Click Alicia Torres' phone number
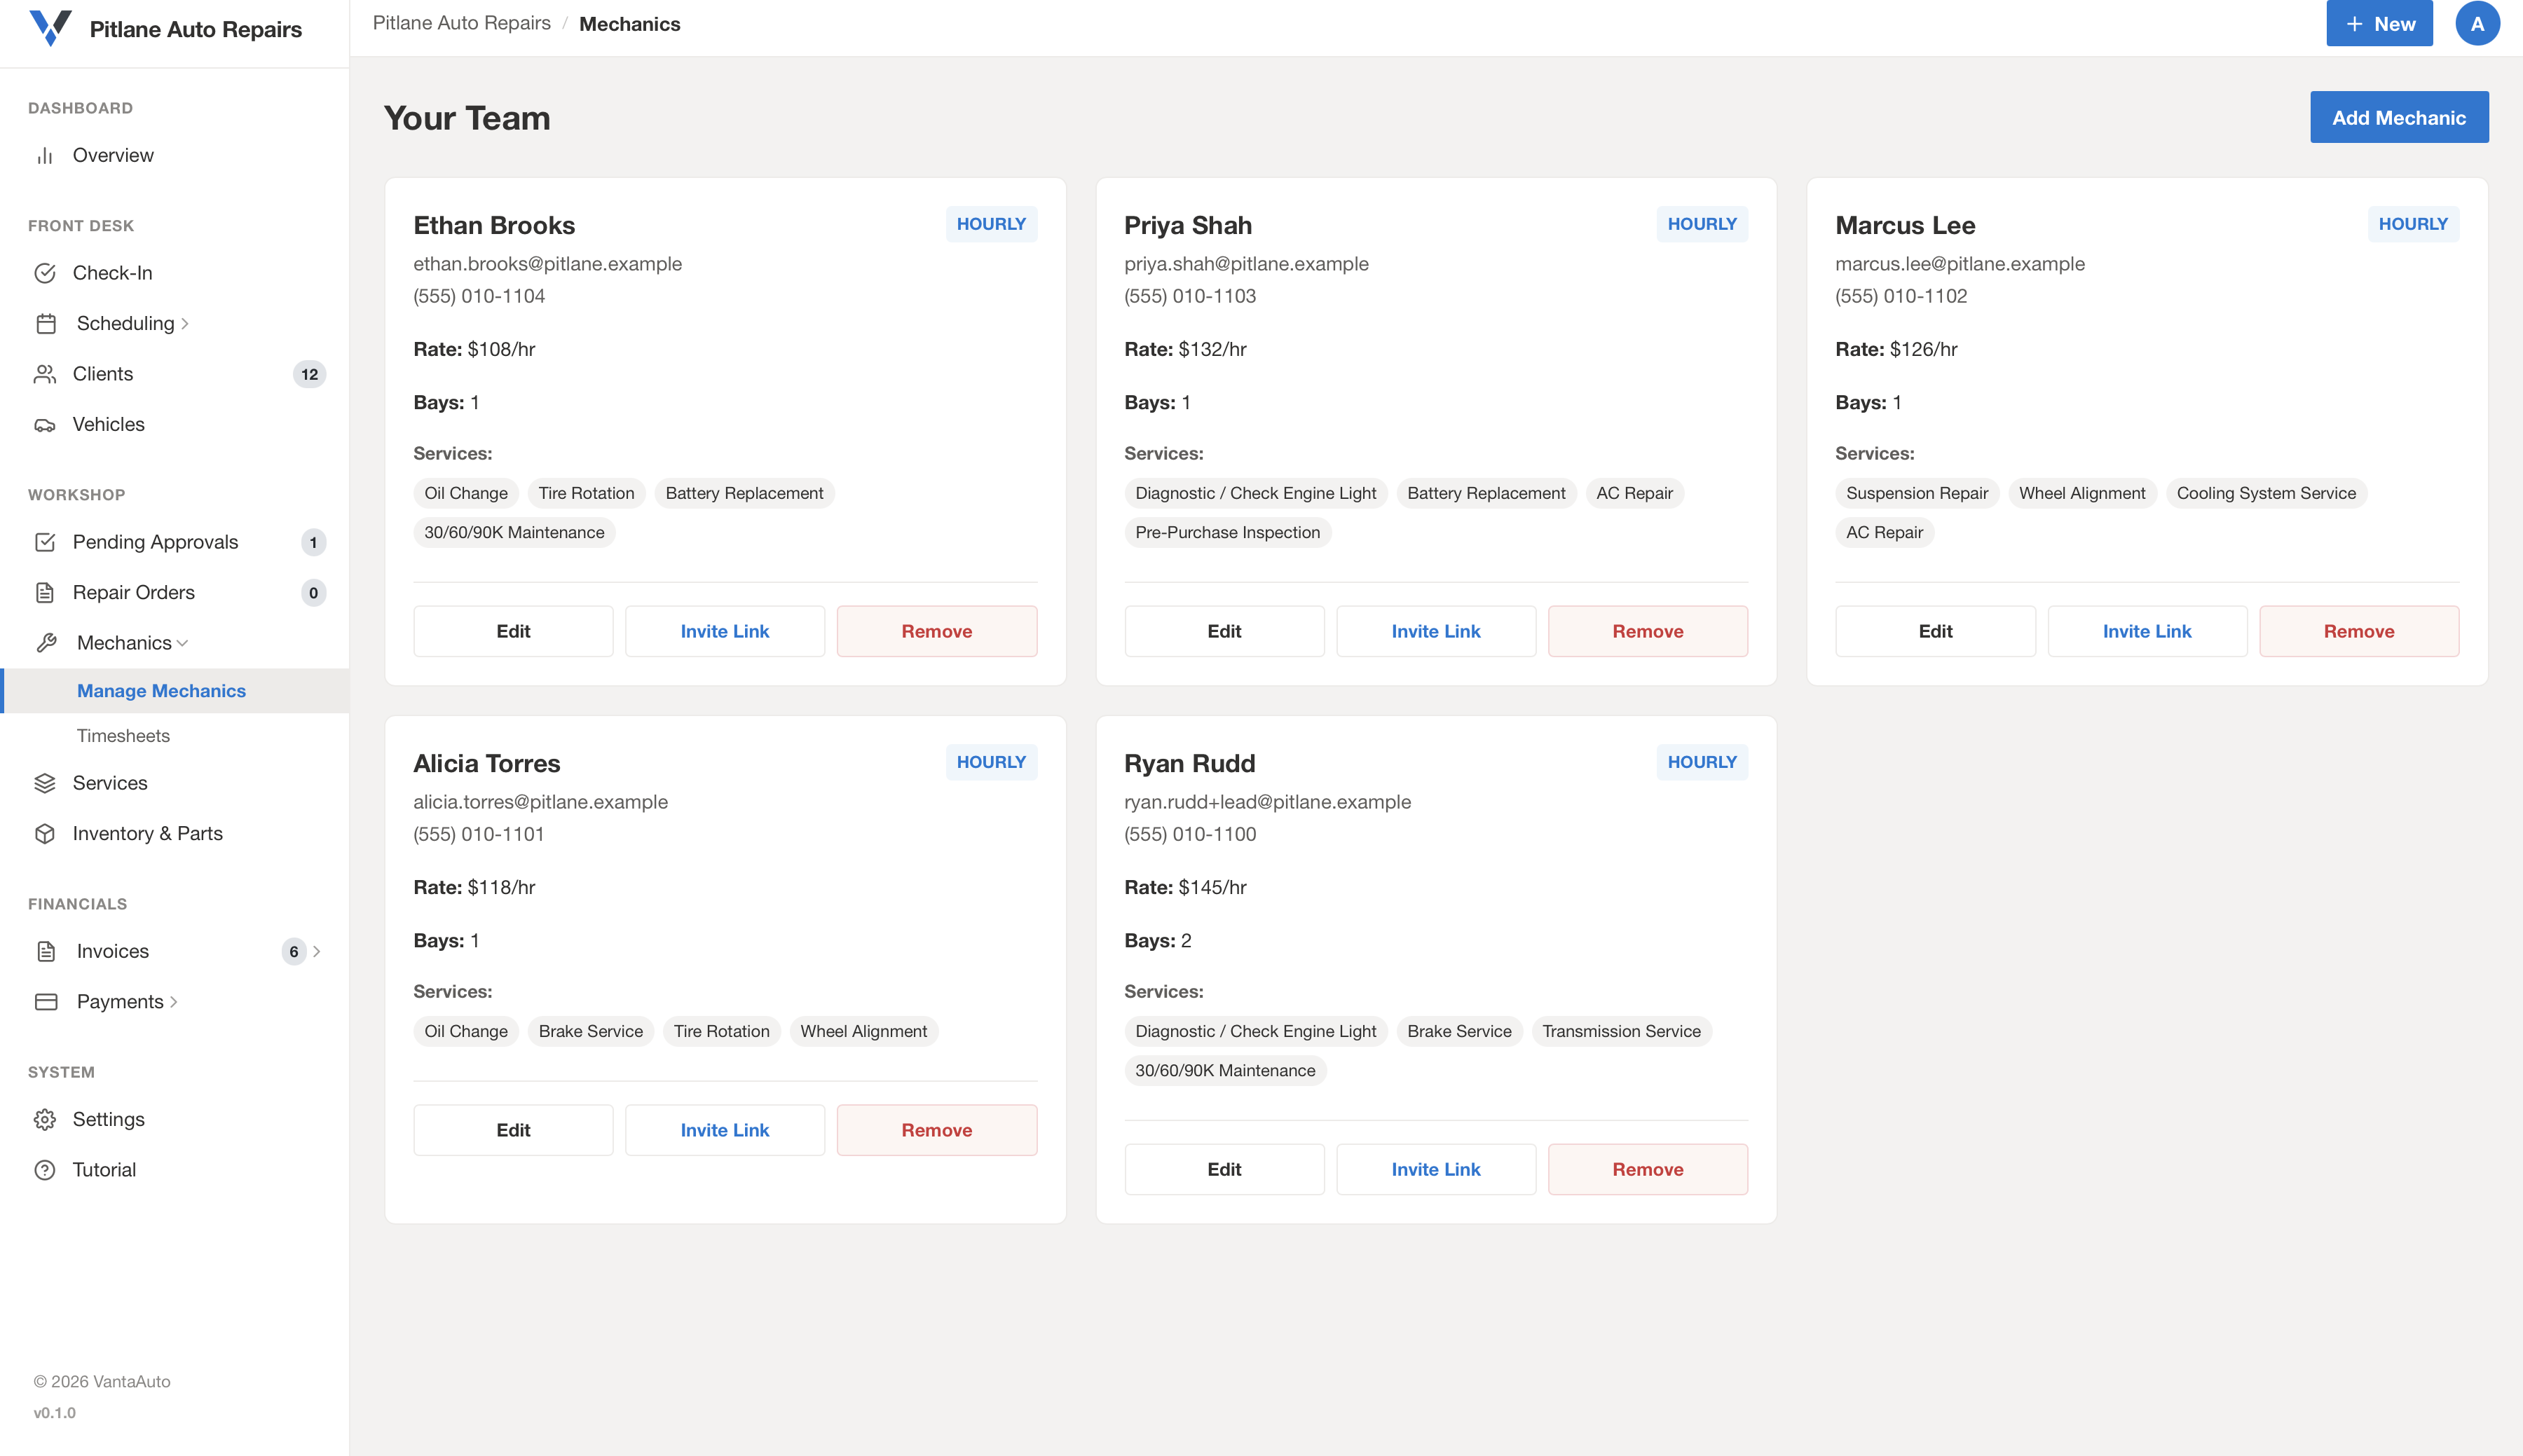2523x1456 pixels. click(x=478, y=834)
